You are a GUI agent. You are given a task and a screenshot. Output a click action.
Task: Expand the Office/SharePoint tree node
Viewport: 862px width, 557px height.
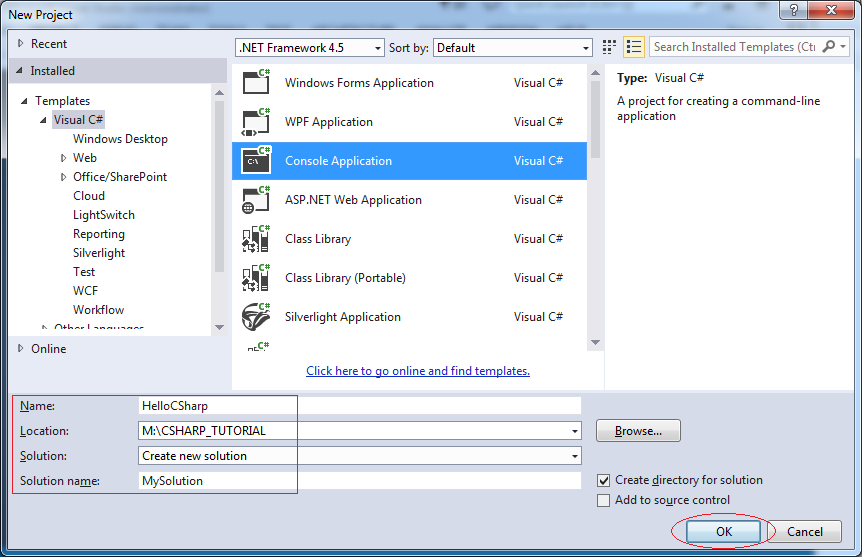pos(63,177)
